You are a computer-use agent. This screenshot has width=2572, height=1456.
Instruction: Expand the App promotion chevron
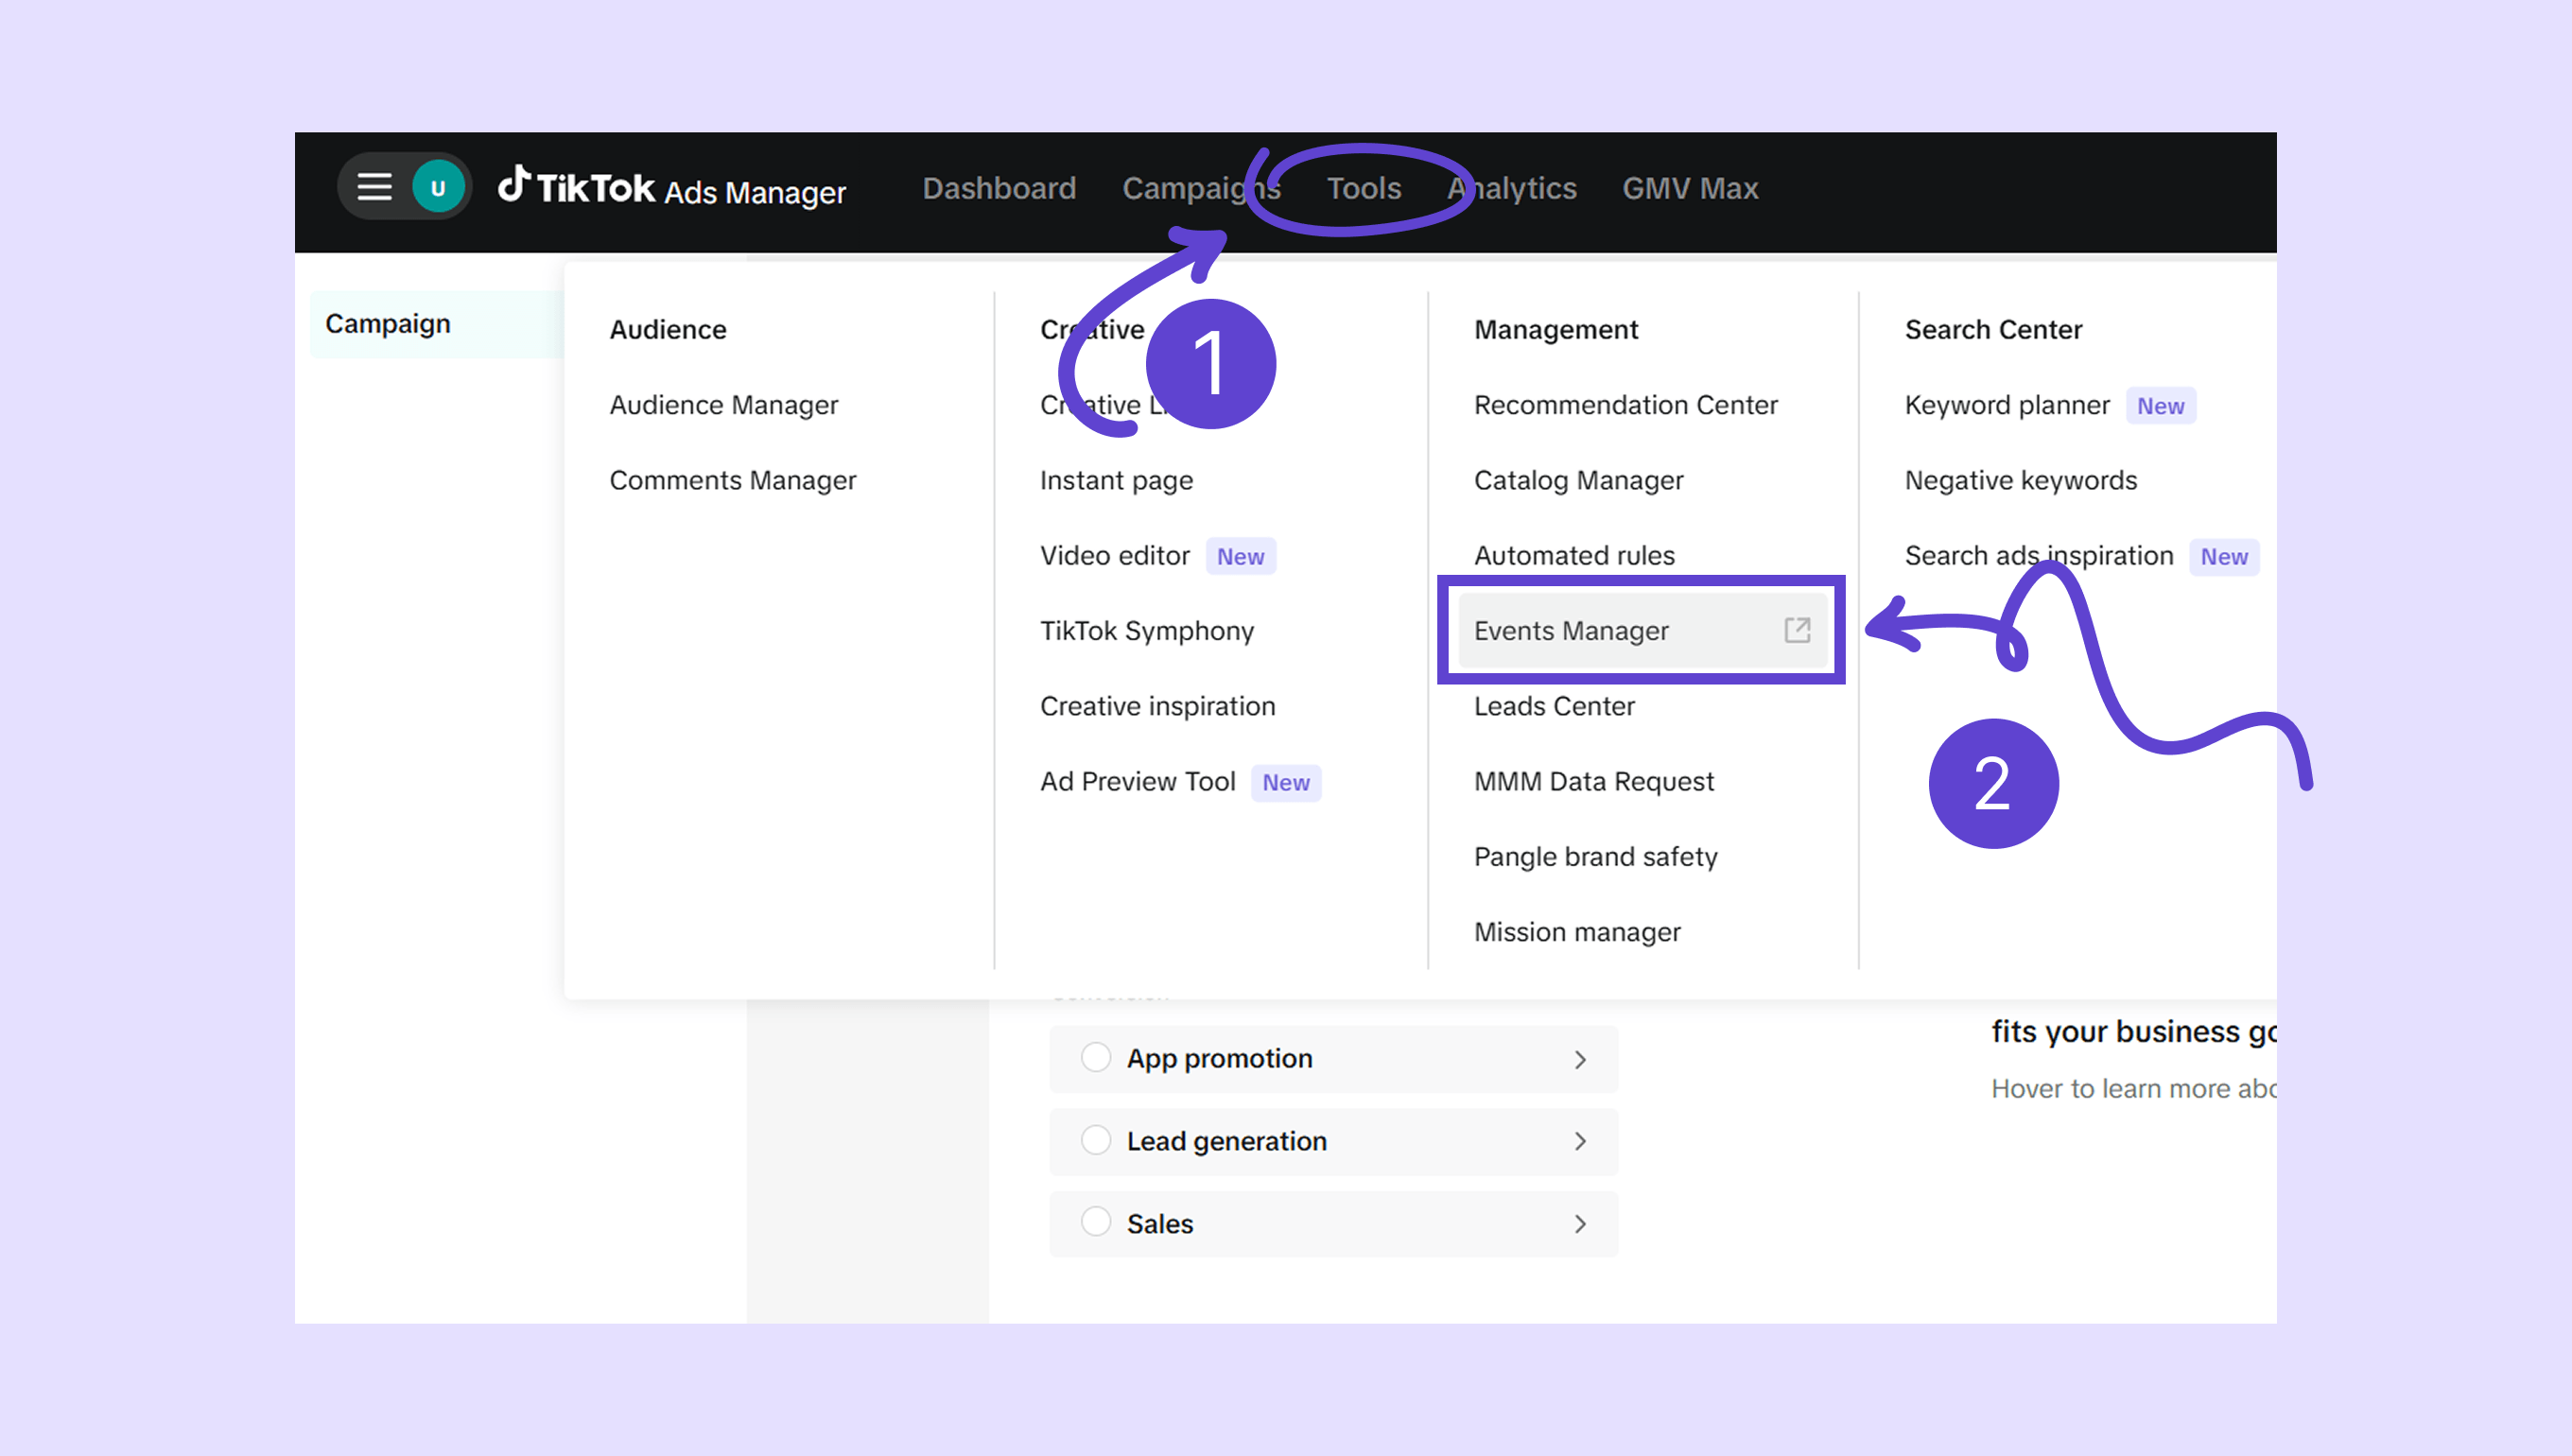click(x=1580, y=1059)
